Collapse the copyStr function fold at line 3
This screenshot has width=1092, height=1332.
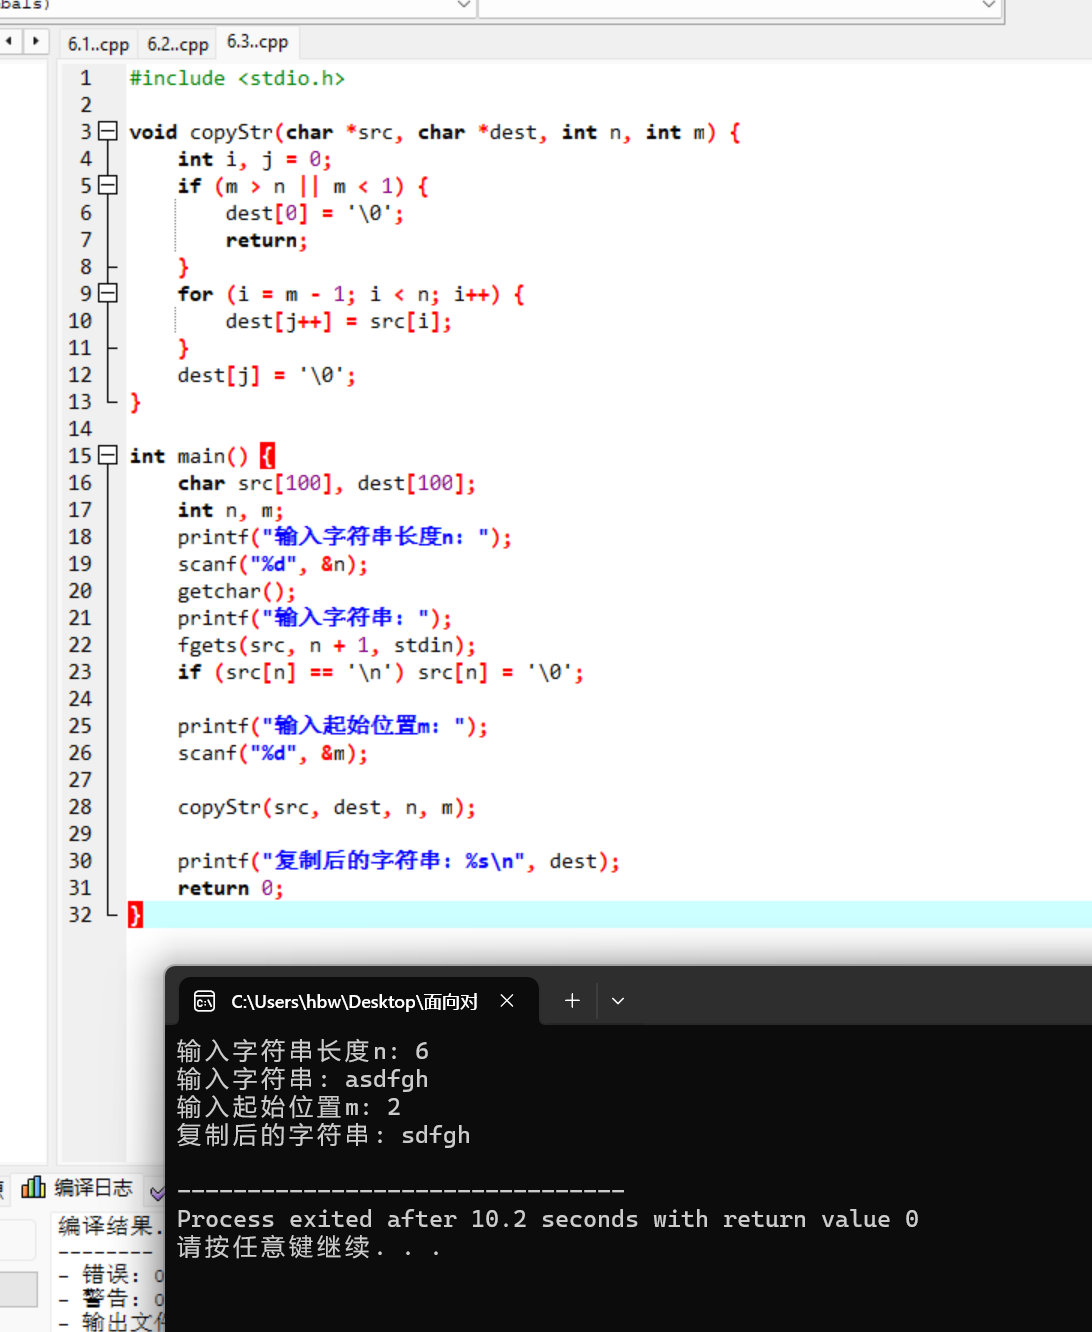pyautogui.click(x=108, y=131)
